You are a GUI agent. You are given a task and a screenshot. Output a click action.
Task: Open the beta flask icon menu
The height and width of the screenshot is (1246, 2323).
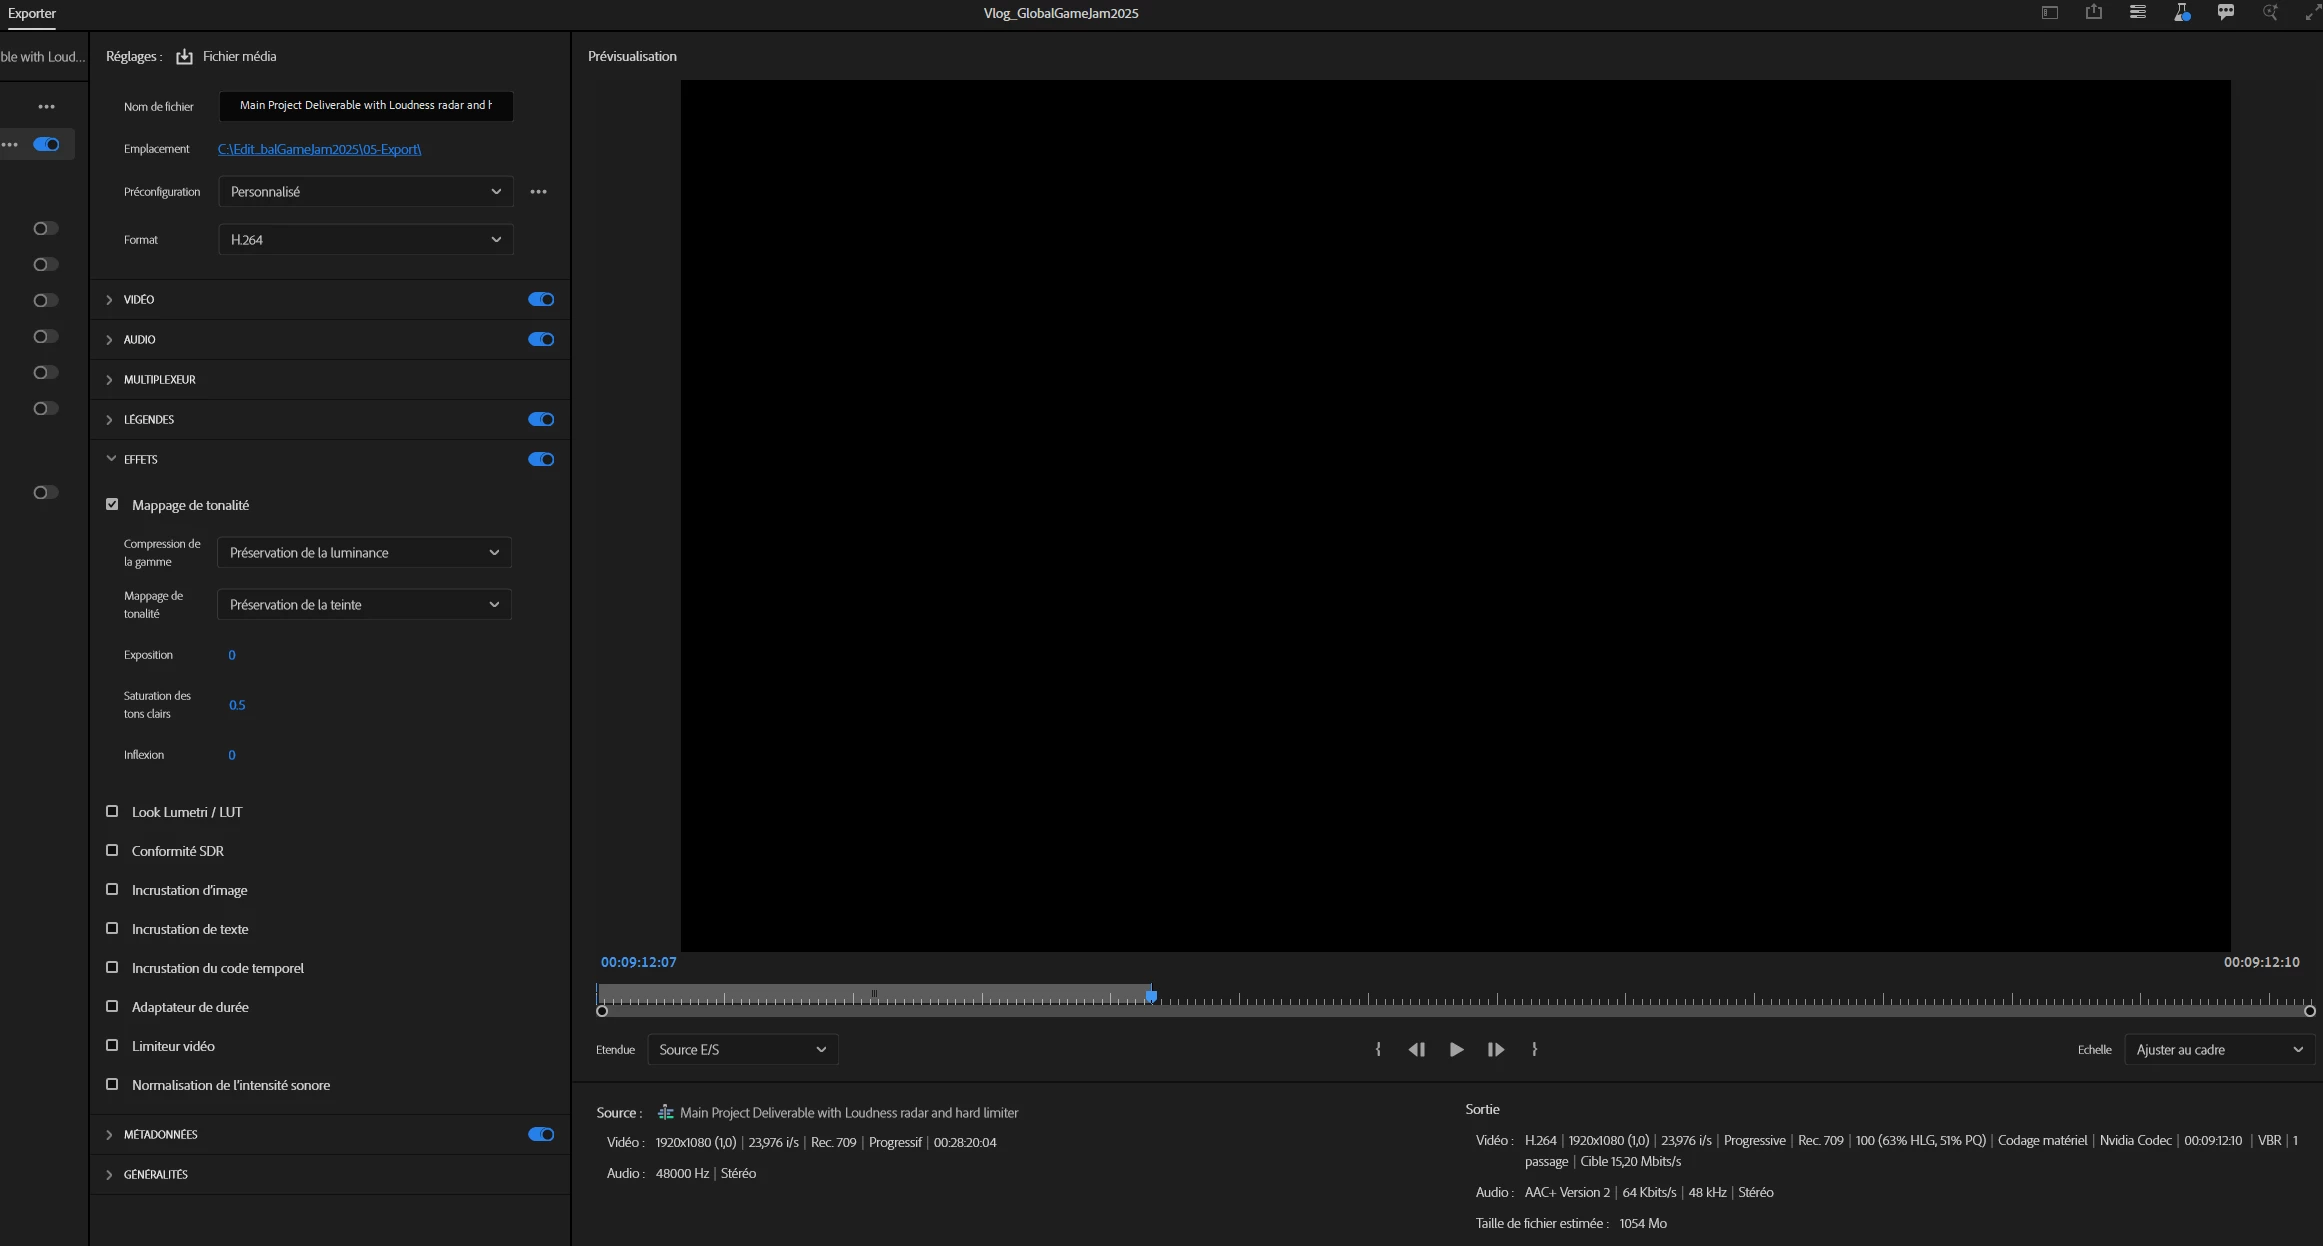coord(2181,13)
